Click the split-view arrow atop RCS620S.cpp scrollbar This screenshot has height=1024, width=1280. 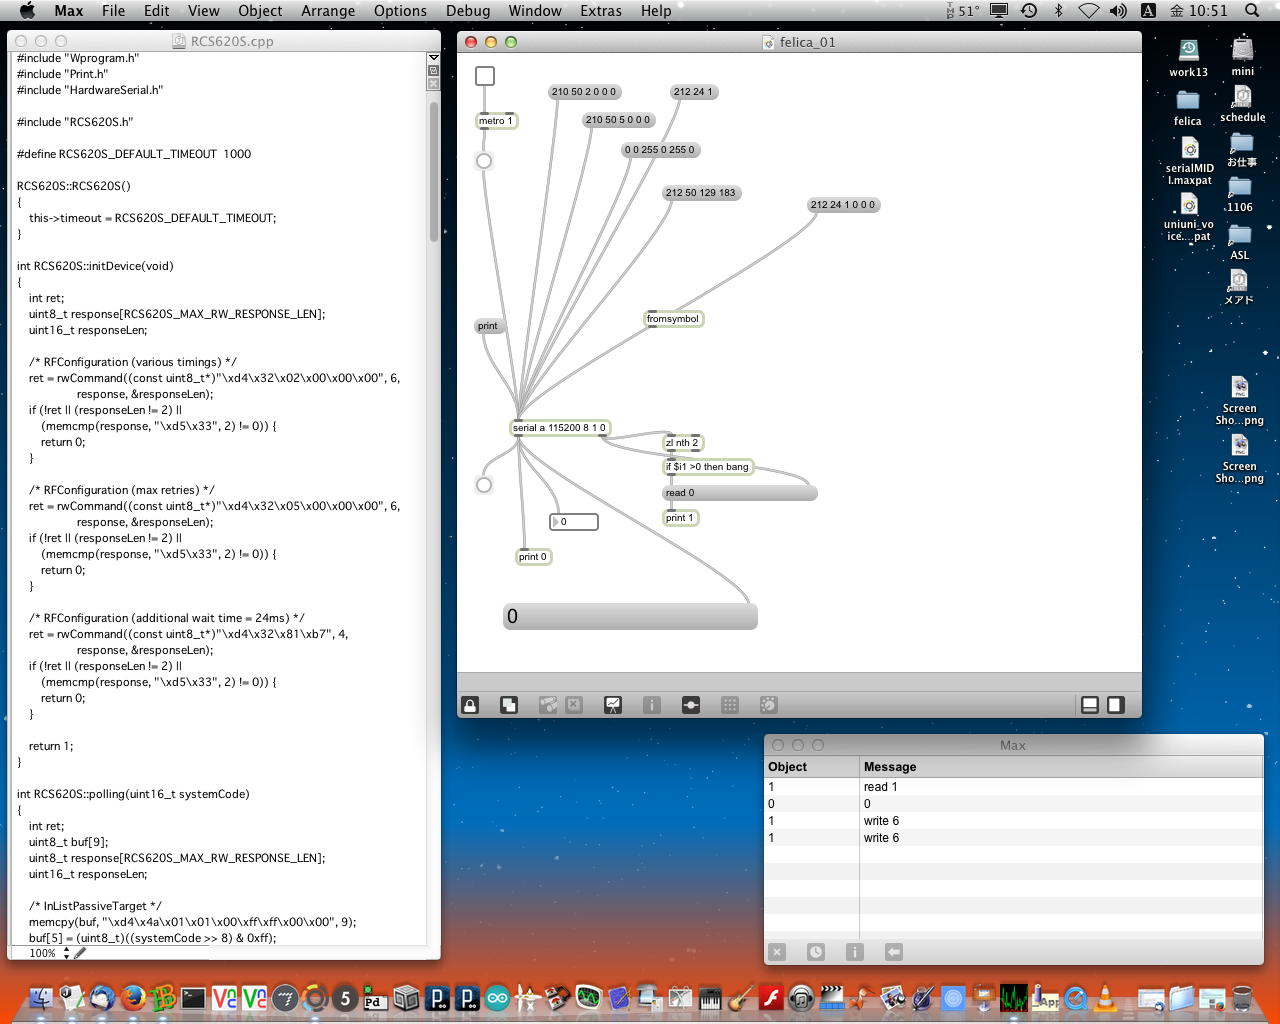[x=433, y=58]
